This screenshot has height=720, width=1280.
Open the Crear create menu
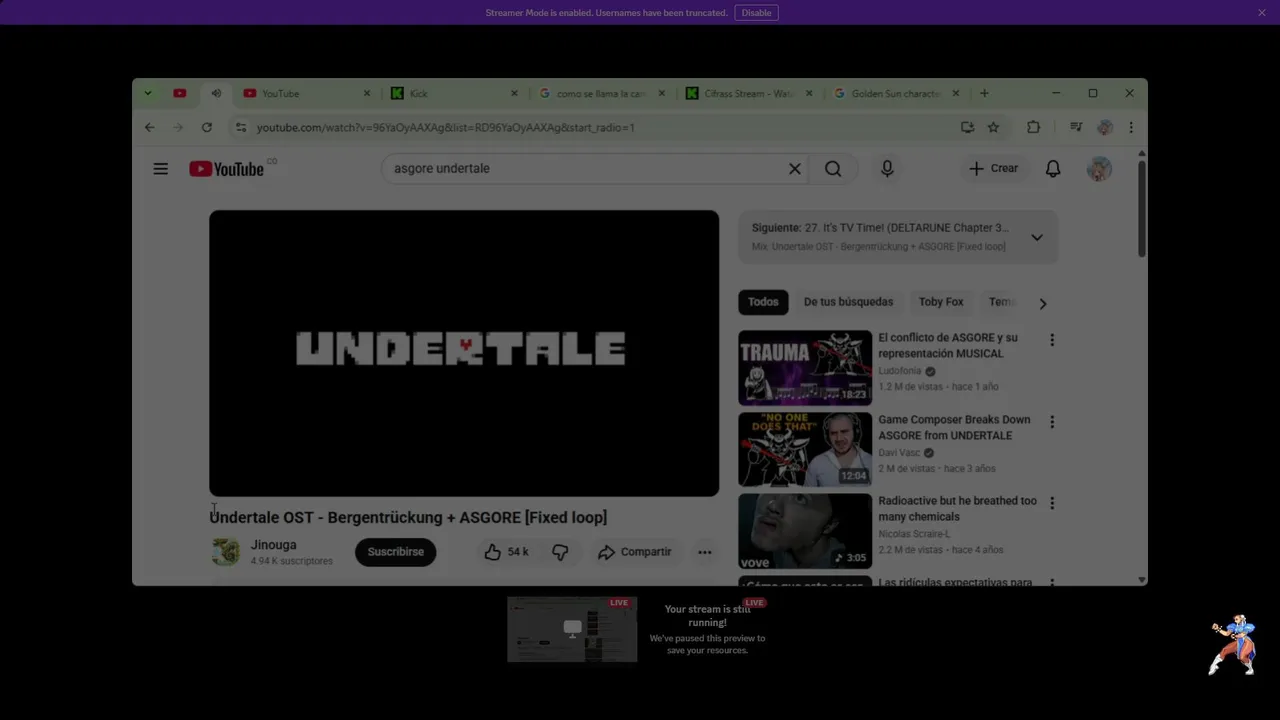click(x=993, y=169)
